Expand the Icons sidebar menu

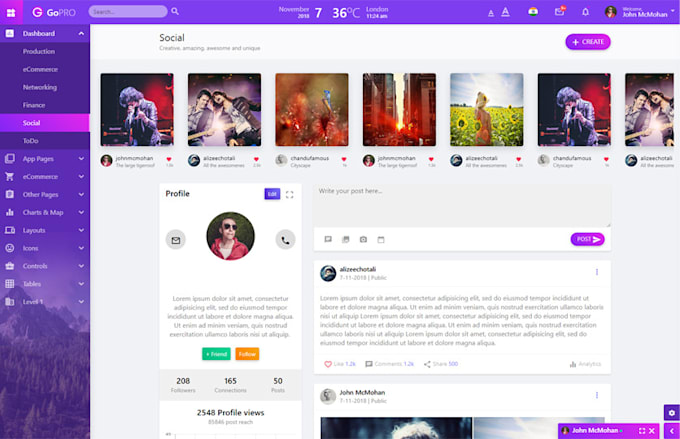[x=45, y=248]
